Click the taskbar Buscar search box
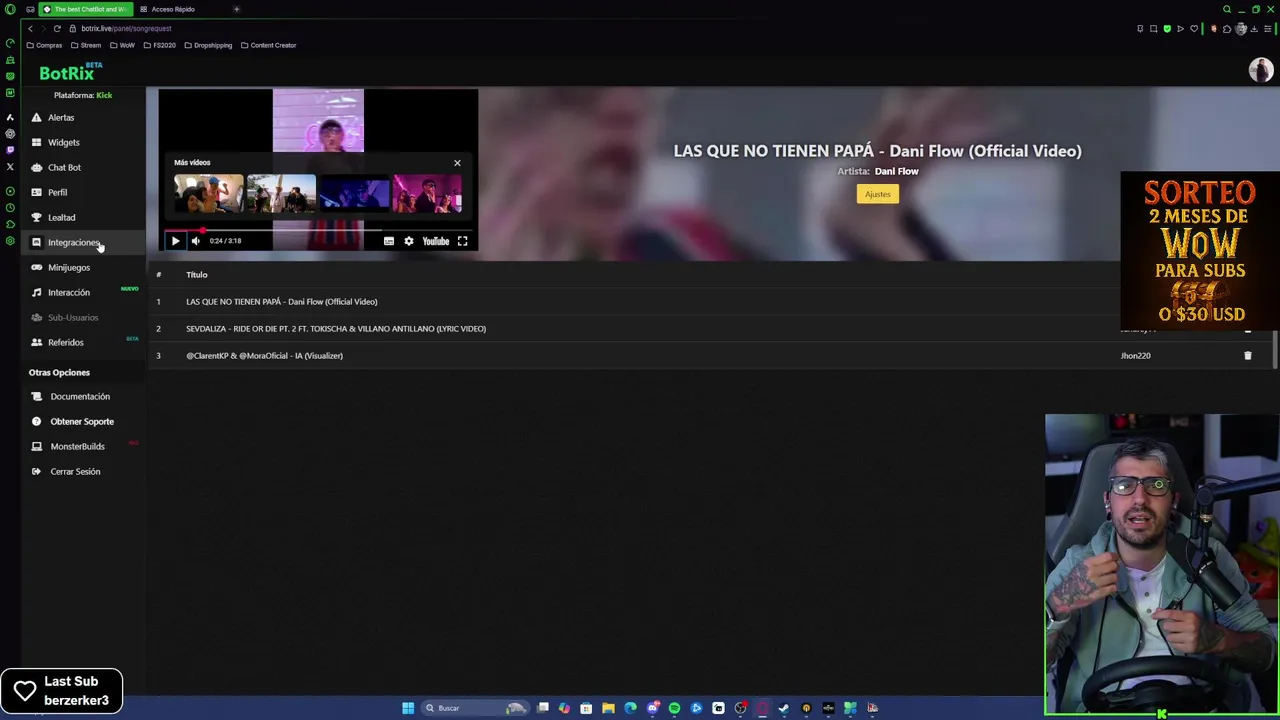Screen dimensions: 1280x720 tap(476, 708)
